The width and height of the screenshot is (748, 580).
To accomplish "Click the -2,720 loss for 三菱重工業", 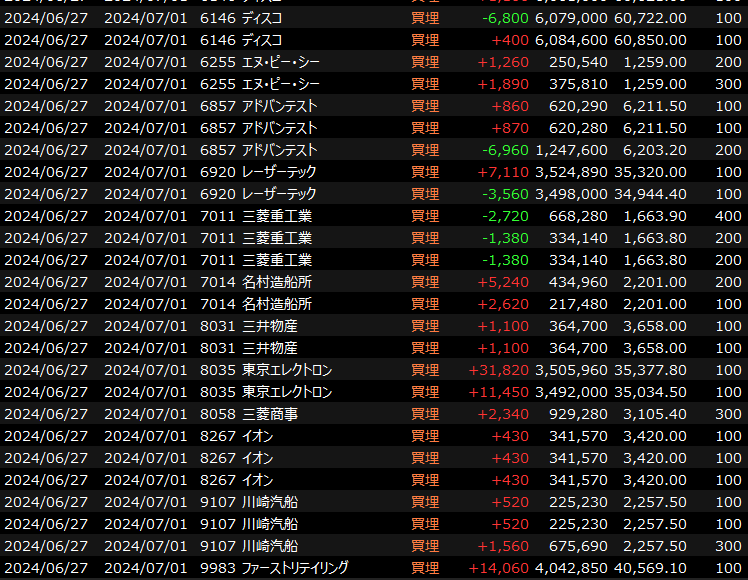I will (504, 216).
